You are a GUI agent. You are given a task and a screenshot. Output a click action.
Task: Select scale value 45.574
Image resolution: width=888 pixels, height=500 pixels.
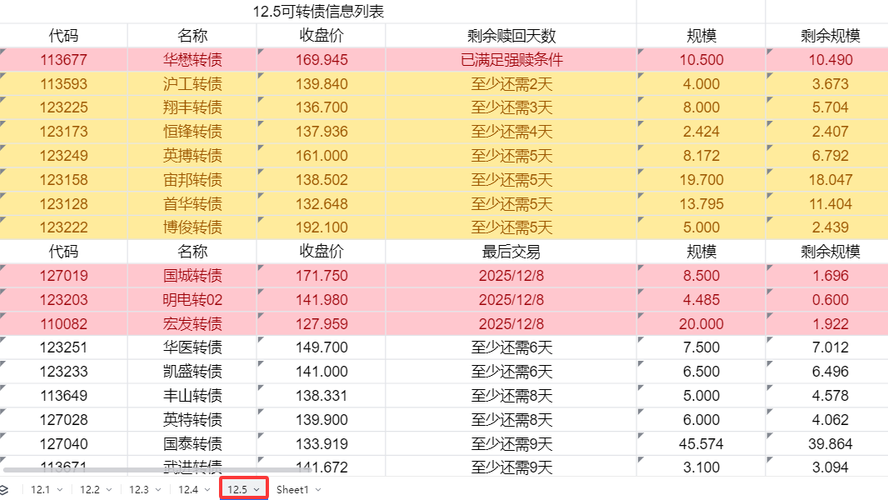[x=701, y=443]
